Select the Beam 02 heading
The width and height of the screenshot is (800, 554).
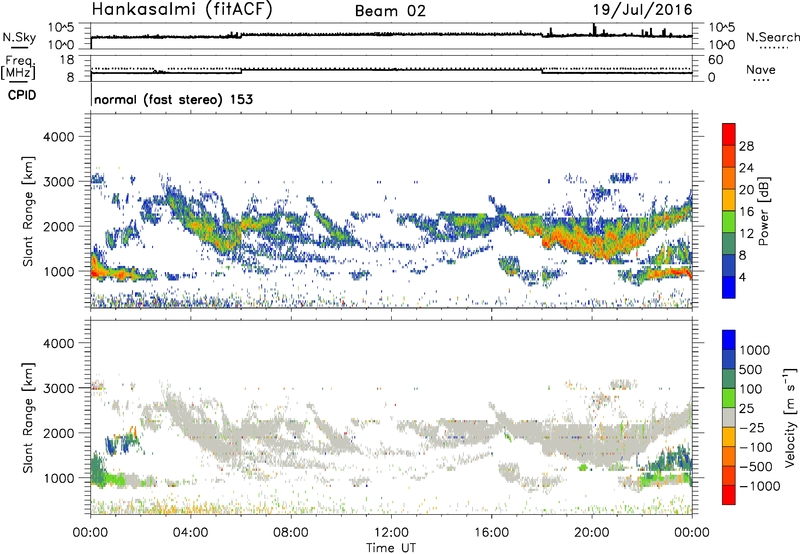390,11
